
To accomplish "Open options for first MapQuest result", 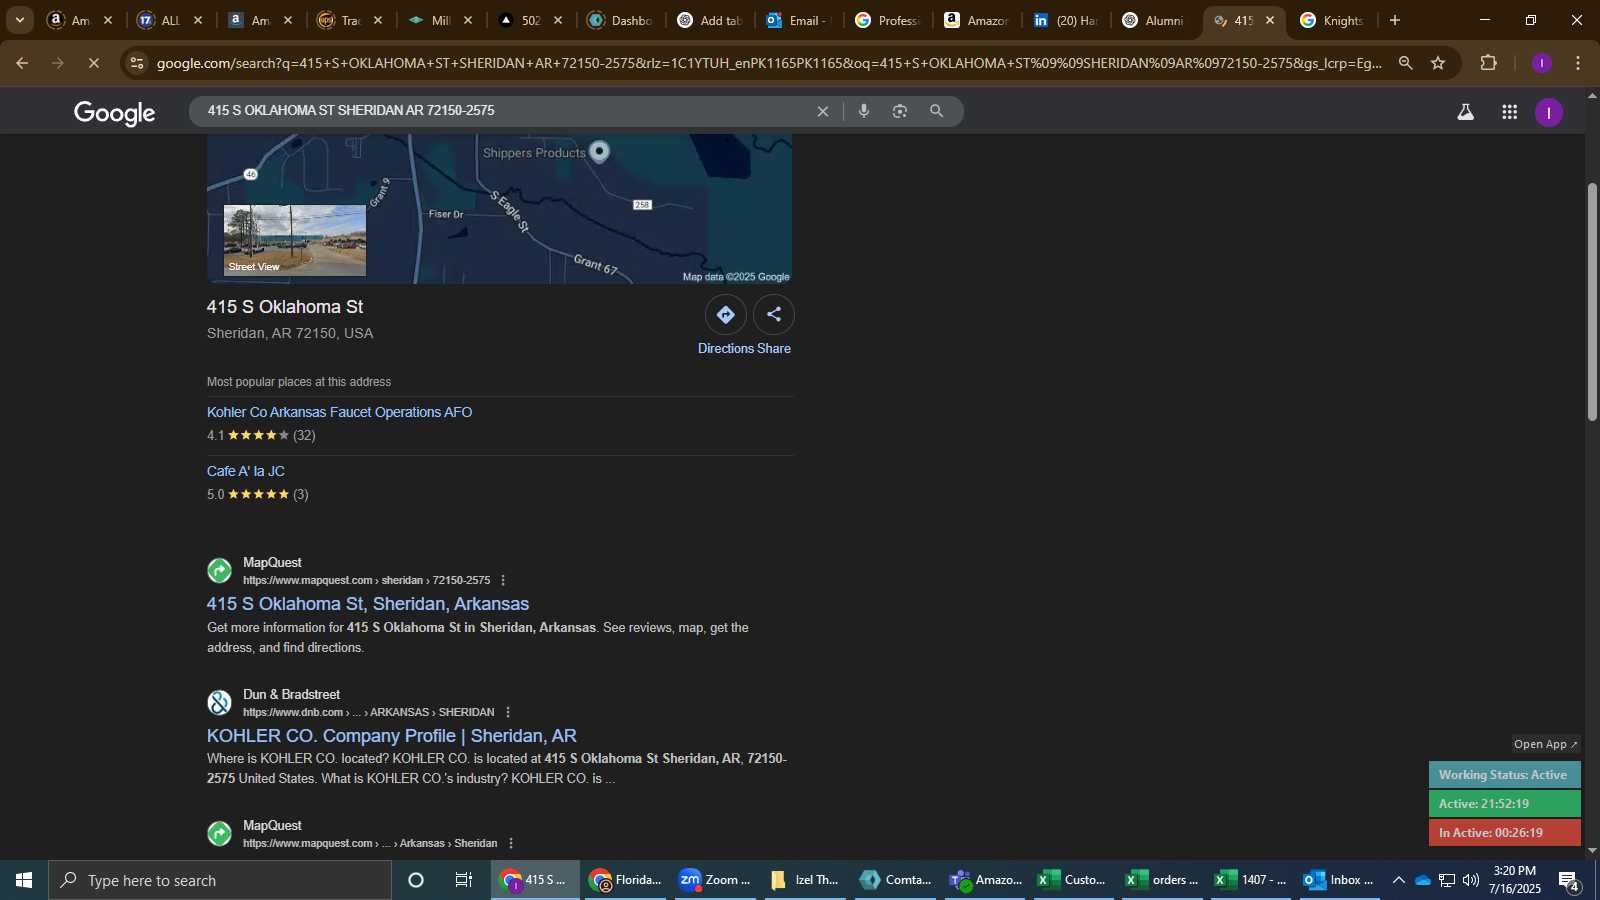I will pyautogui.click(x=503, y=580).
